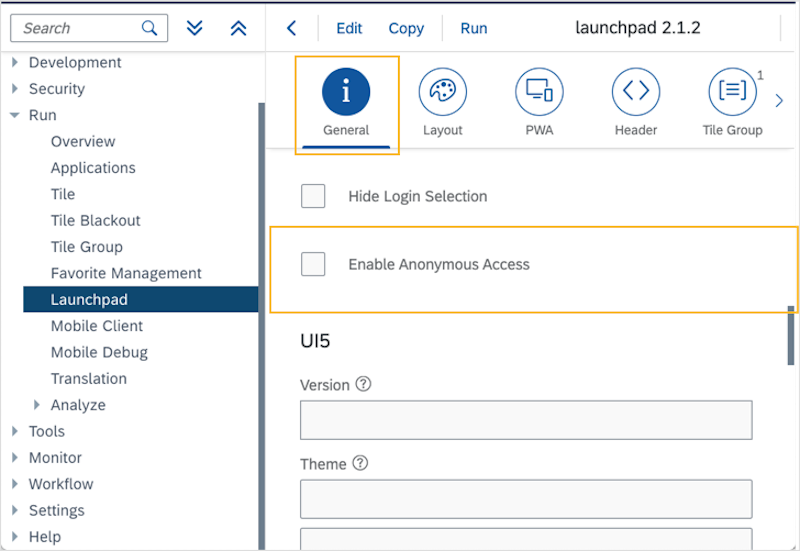Viewport: 800px width, 551px height.
Task: Open the Layout palette icon
Action: (x=442, y=92)
